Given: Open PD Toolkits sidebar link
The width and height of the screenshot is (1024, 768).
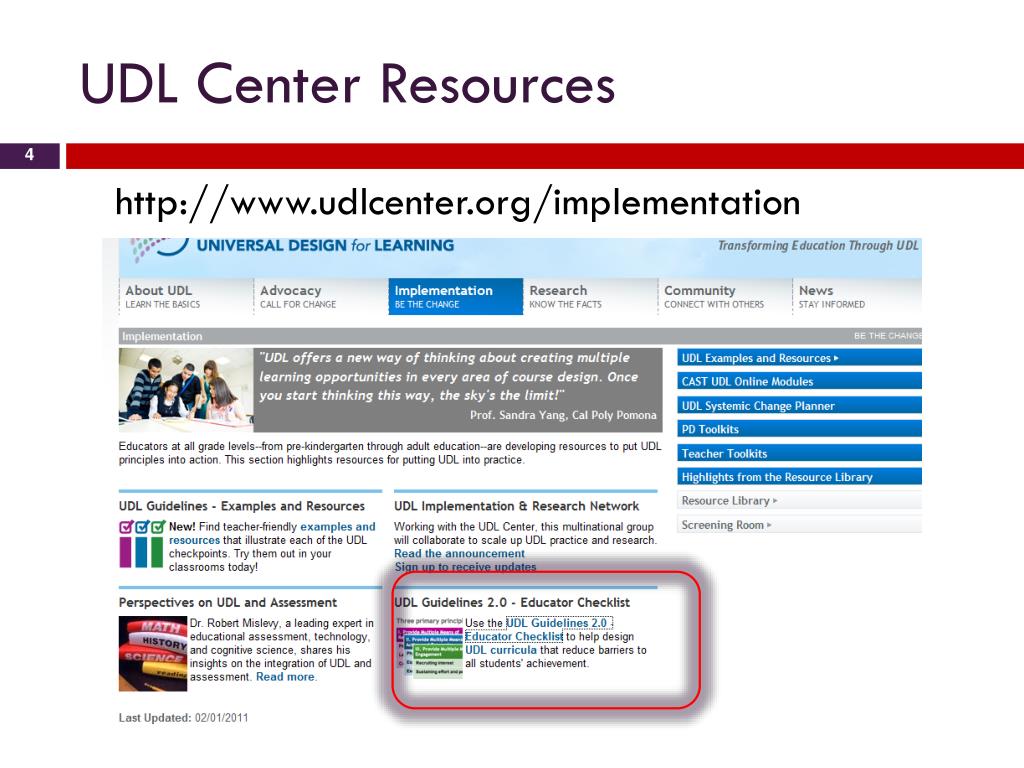Looking at the screenshot, I should tap(799, 429).
